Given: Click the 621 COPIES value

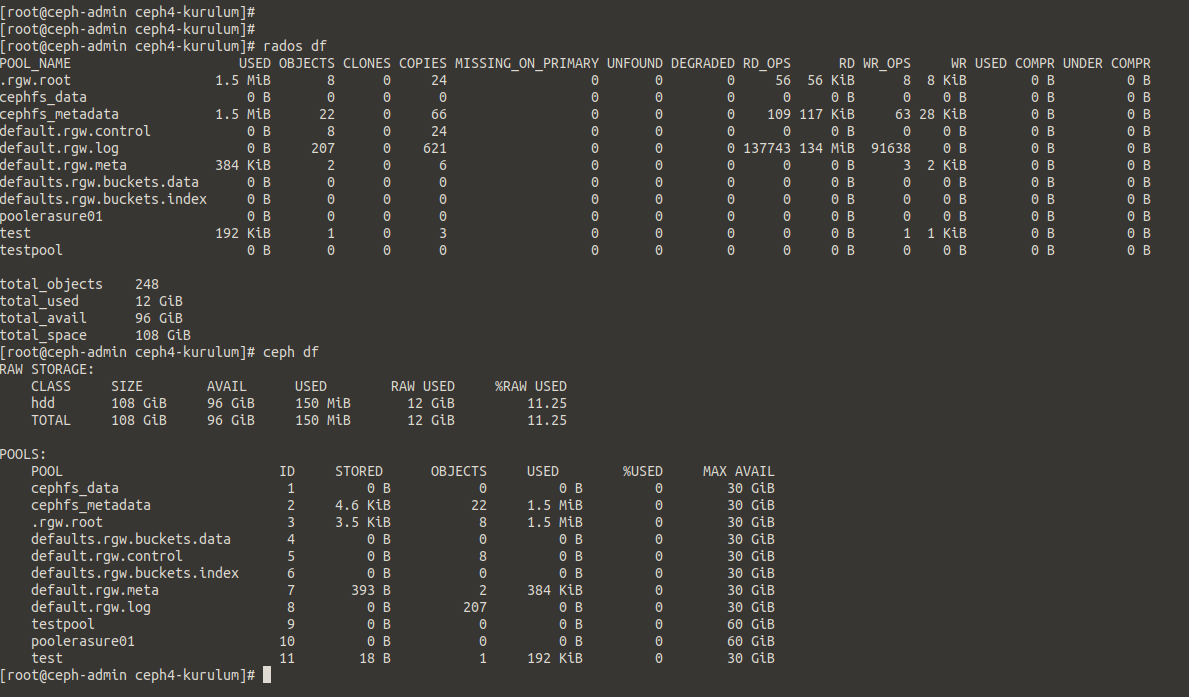Looking at the screenshot, I should coord(435,149).
